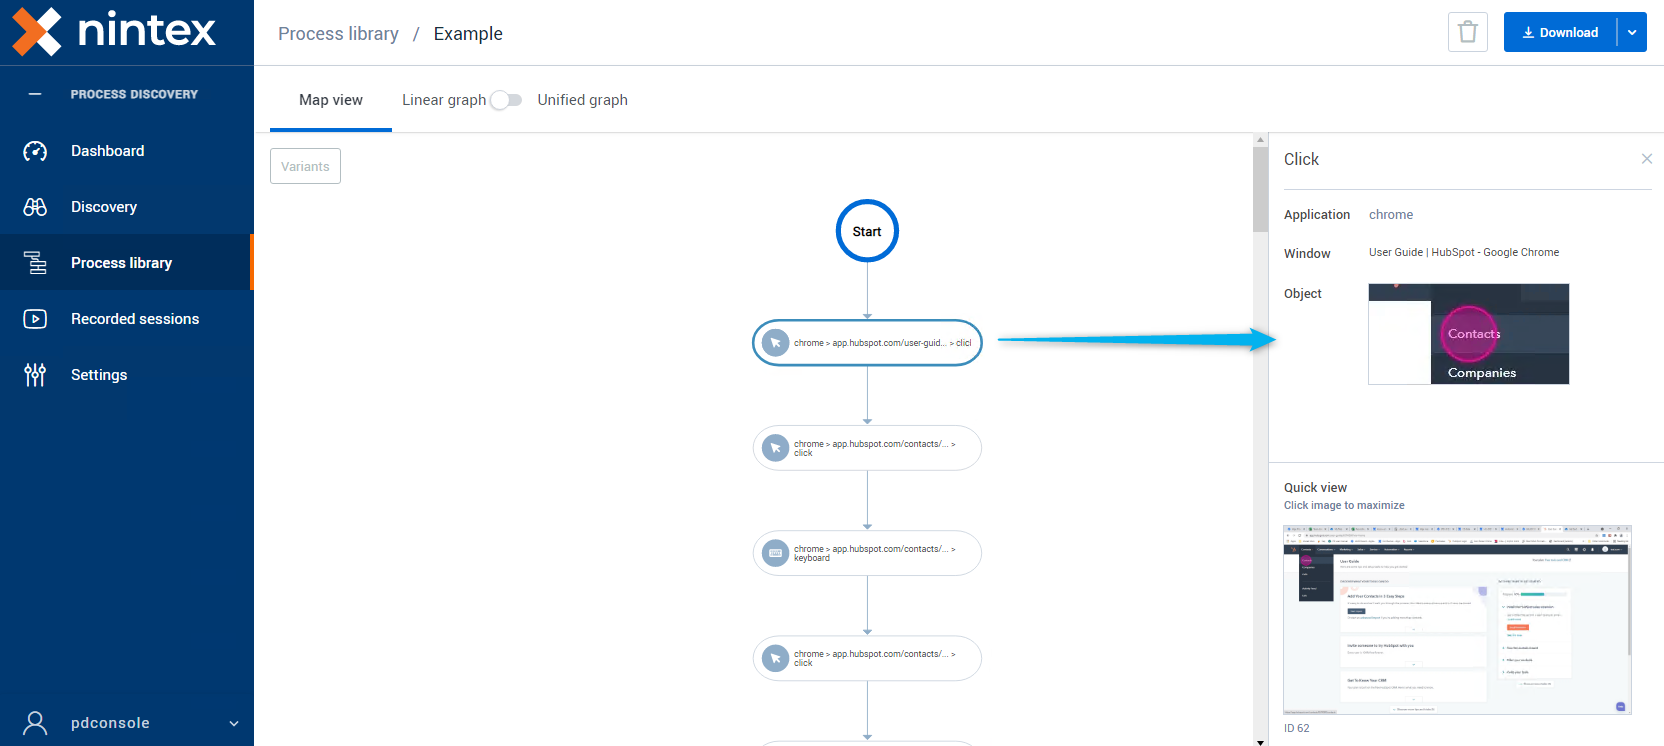Delete process with trash icon
Screen dimensions: 1664x746
pos(1468,32)
